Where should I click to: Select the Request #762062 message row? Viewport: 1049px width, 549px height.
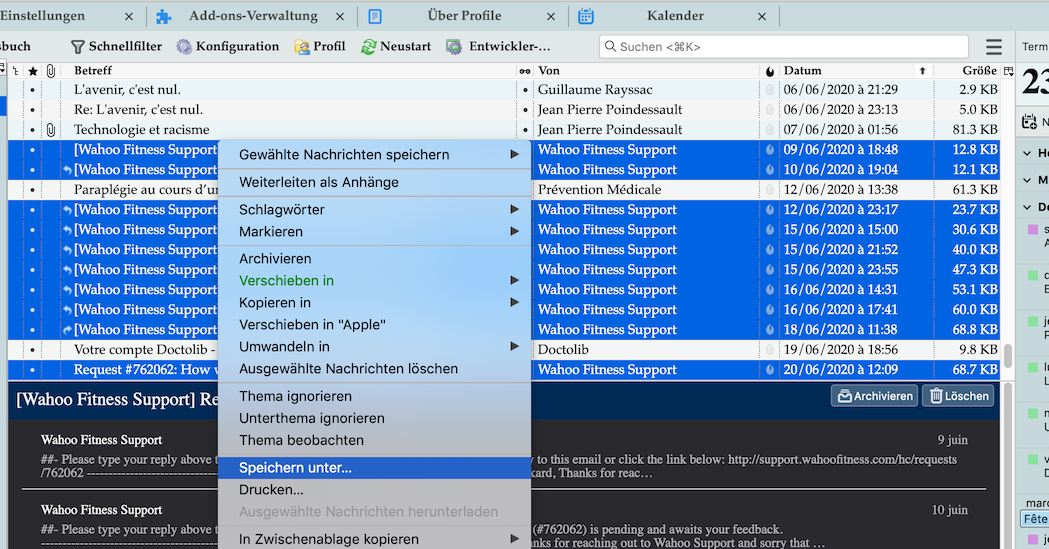pos(503,370)
